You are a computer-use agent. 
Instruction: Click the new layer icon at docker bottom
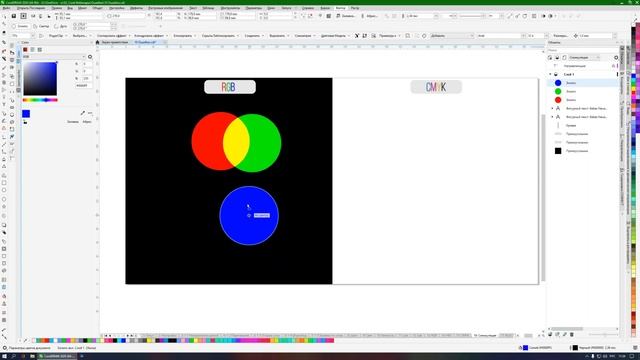[x=550, y=334]
